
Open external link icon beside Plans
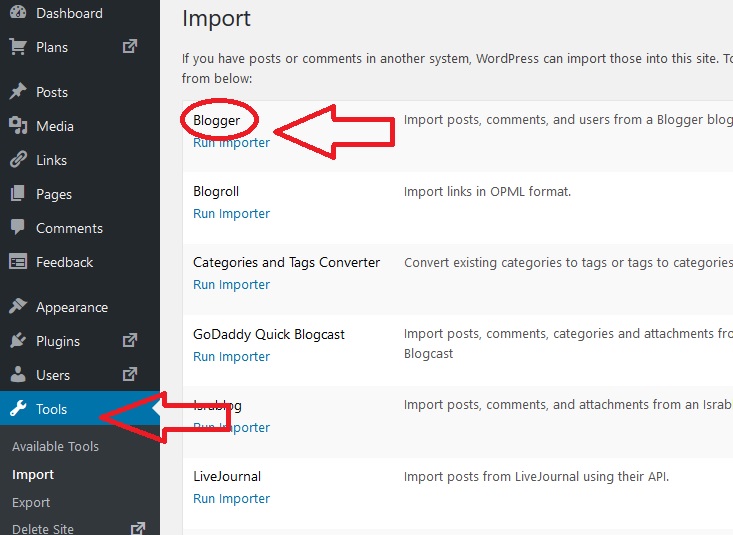(130, 46)
